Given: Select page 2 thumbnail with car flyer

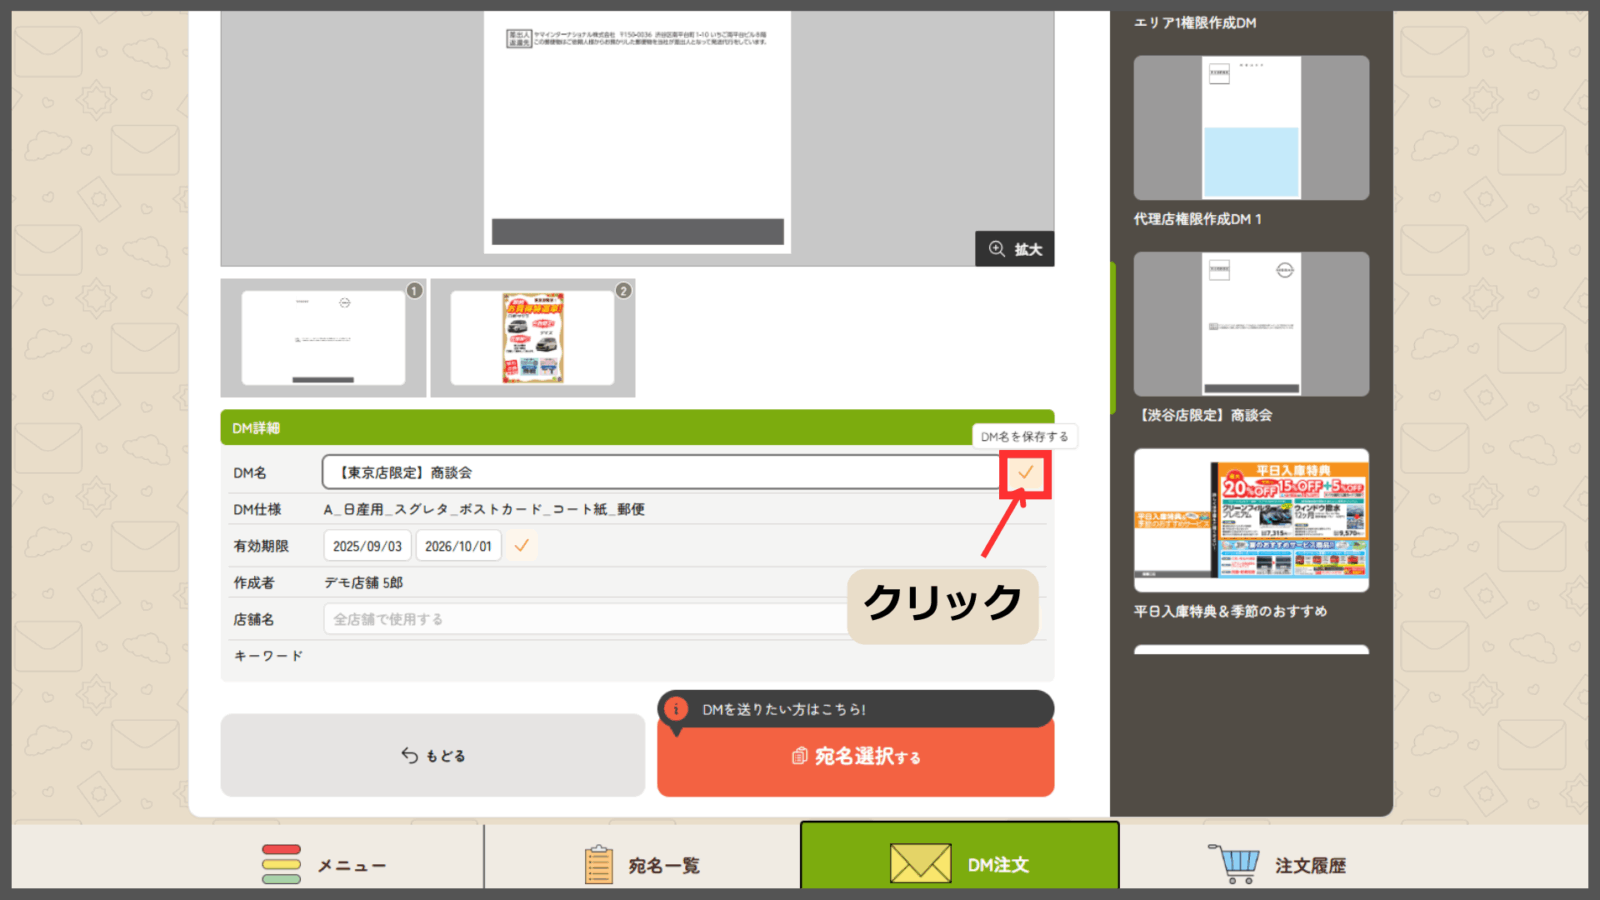Looking at the screenshot, I should click(x=532, y=338).
